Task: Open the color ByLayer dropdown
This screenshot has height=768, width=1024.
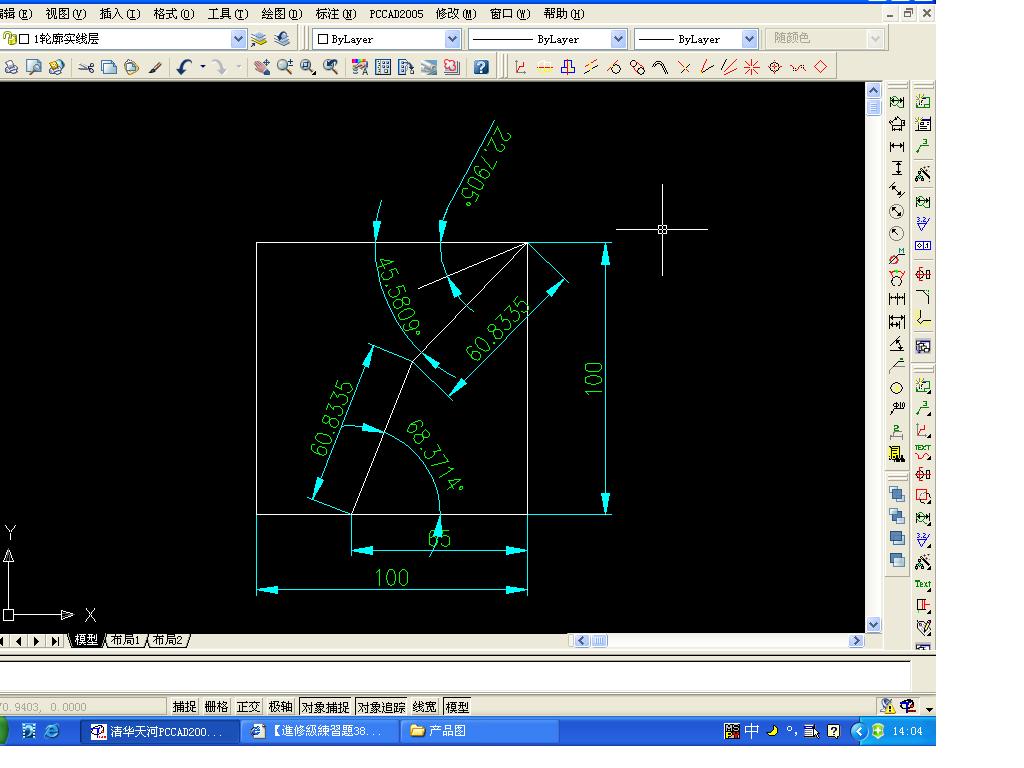Action: point(453,39)
